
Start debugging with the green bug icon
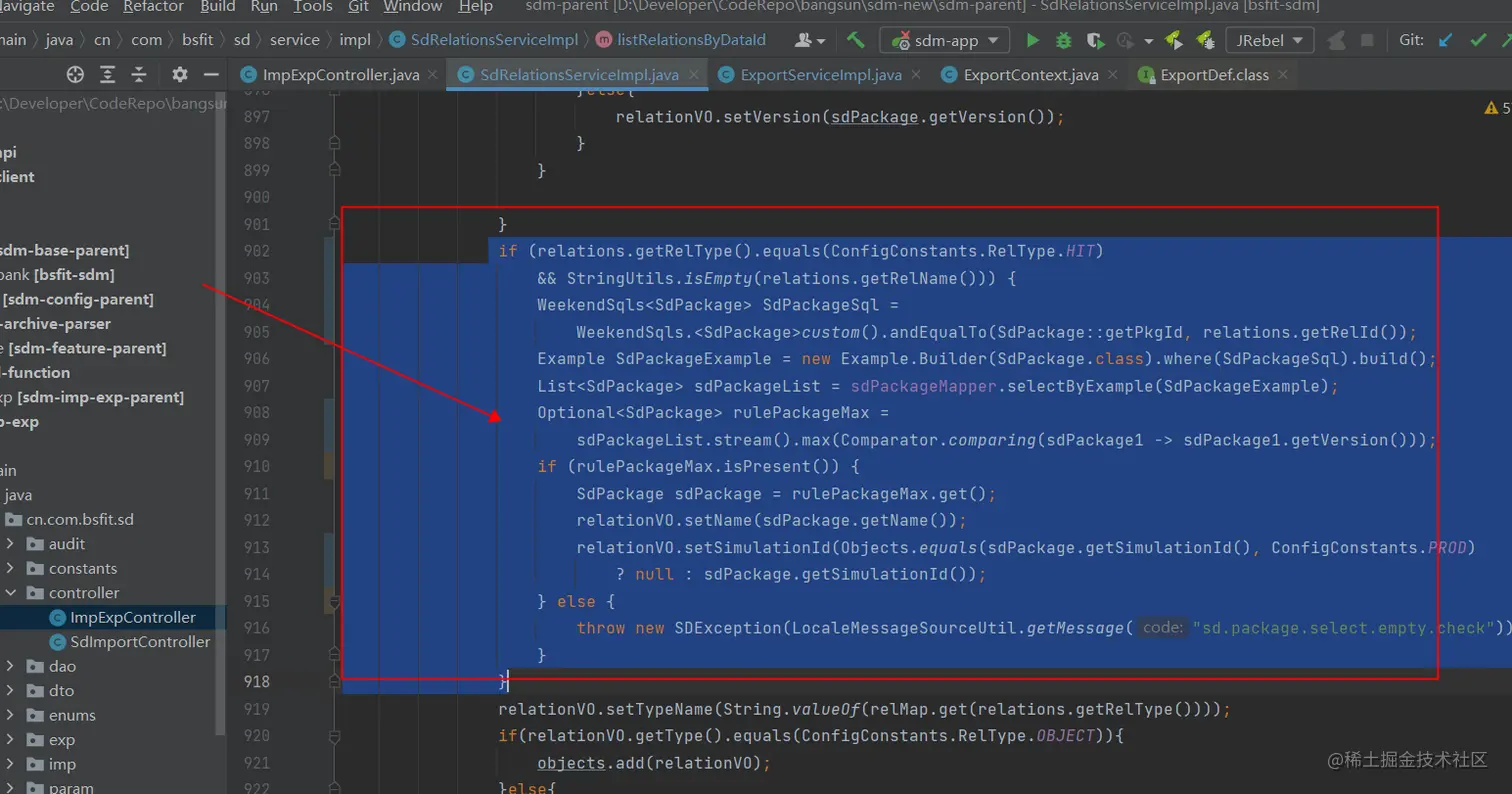1064,40
